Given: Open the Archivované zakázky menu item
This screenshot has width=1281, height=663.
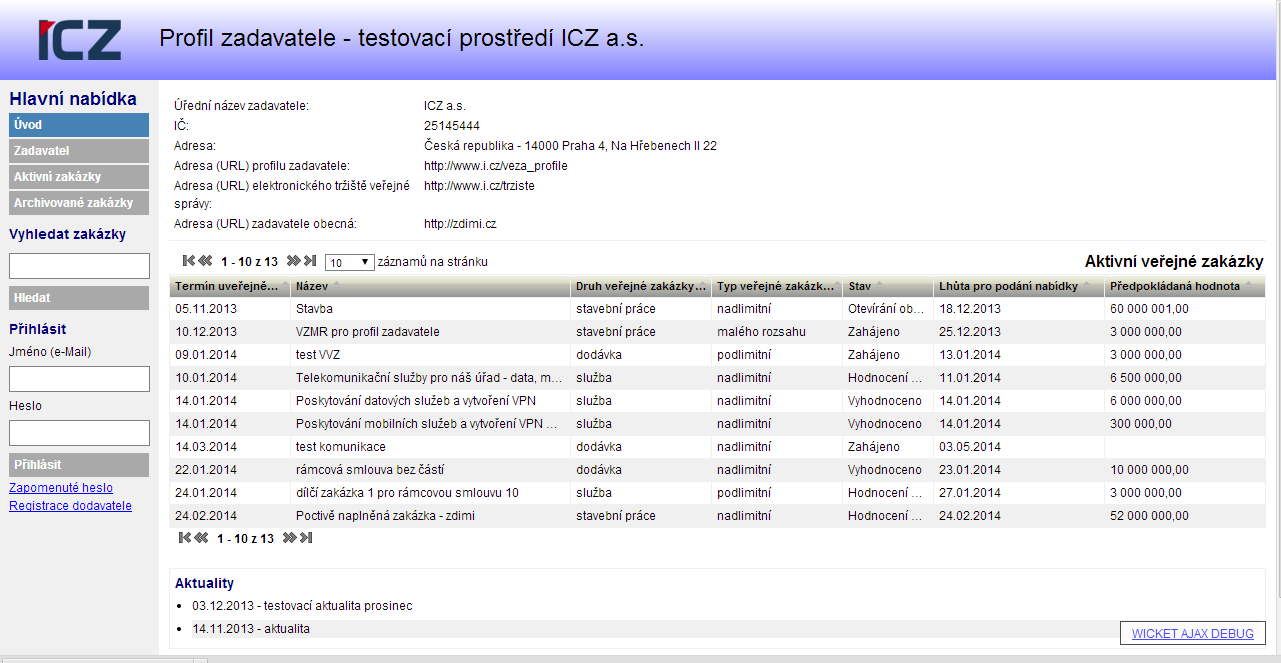Looking at the screenshot, I should pyautogui.click(x=79, y=203).
